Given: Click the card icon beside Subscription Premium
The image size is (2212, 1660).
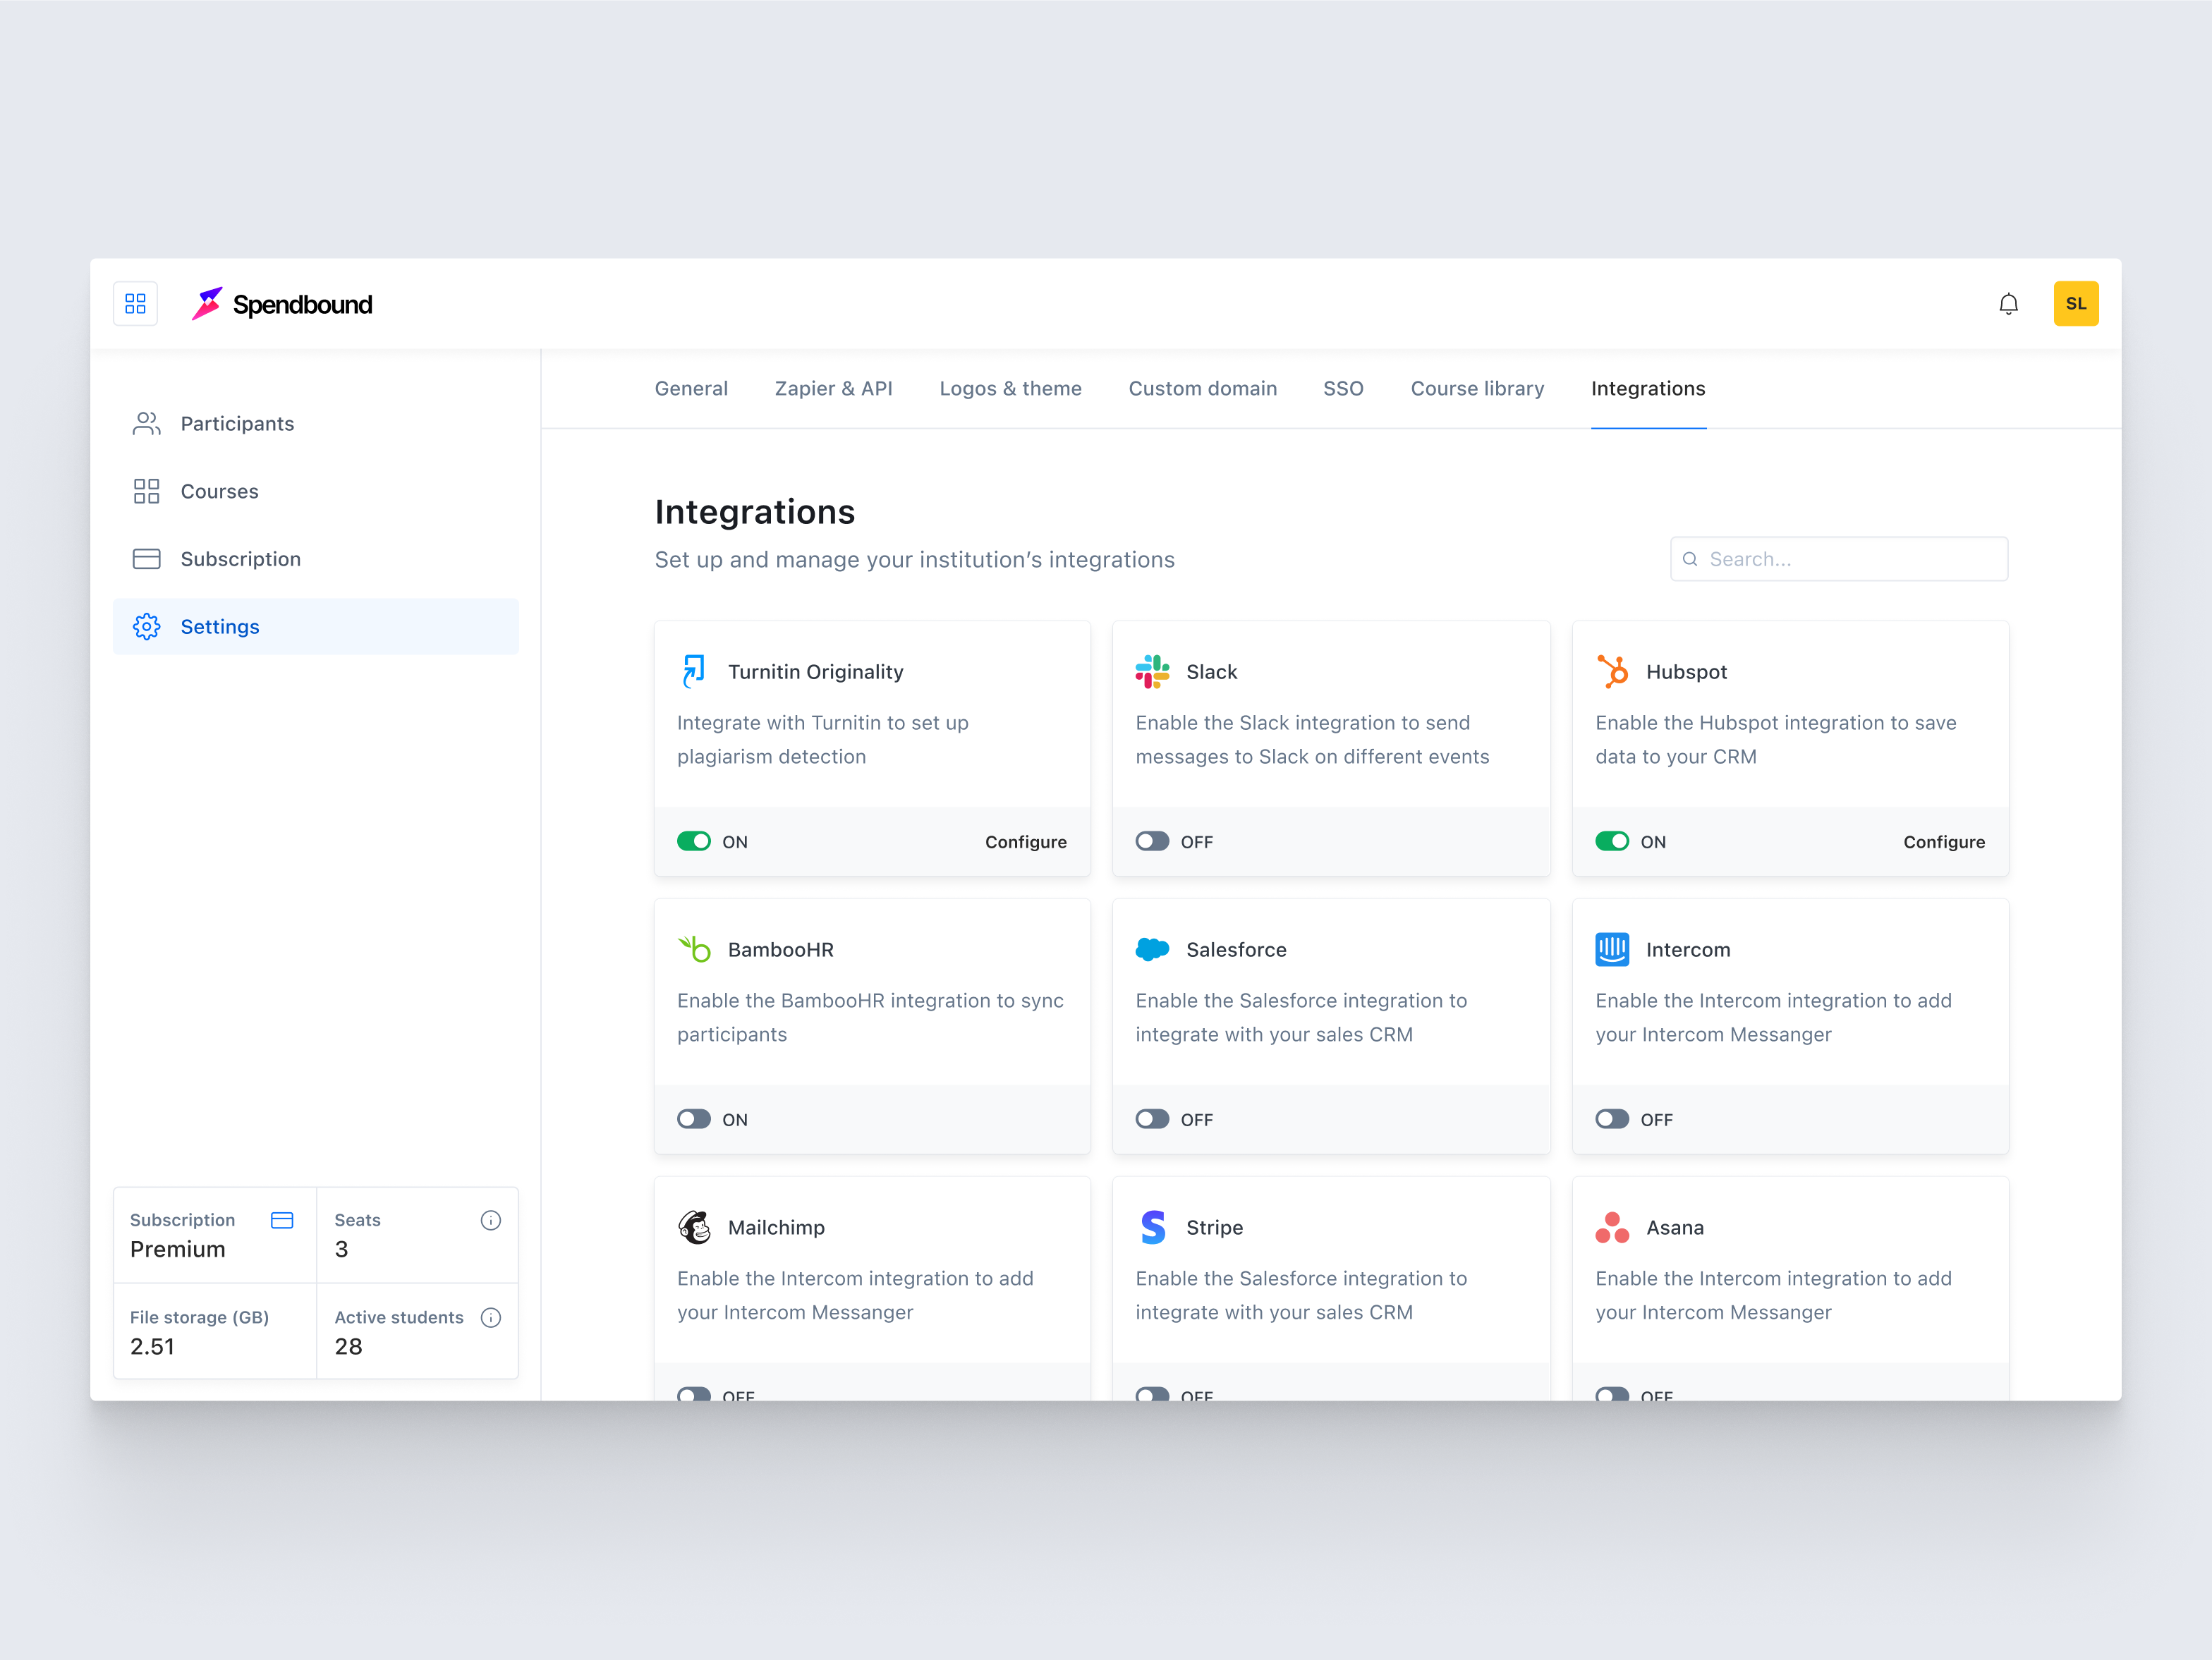Looking at the screenshot, I should [x=282, y=1220].
